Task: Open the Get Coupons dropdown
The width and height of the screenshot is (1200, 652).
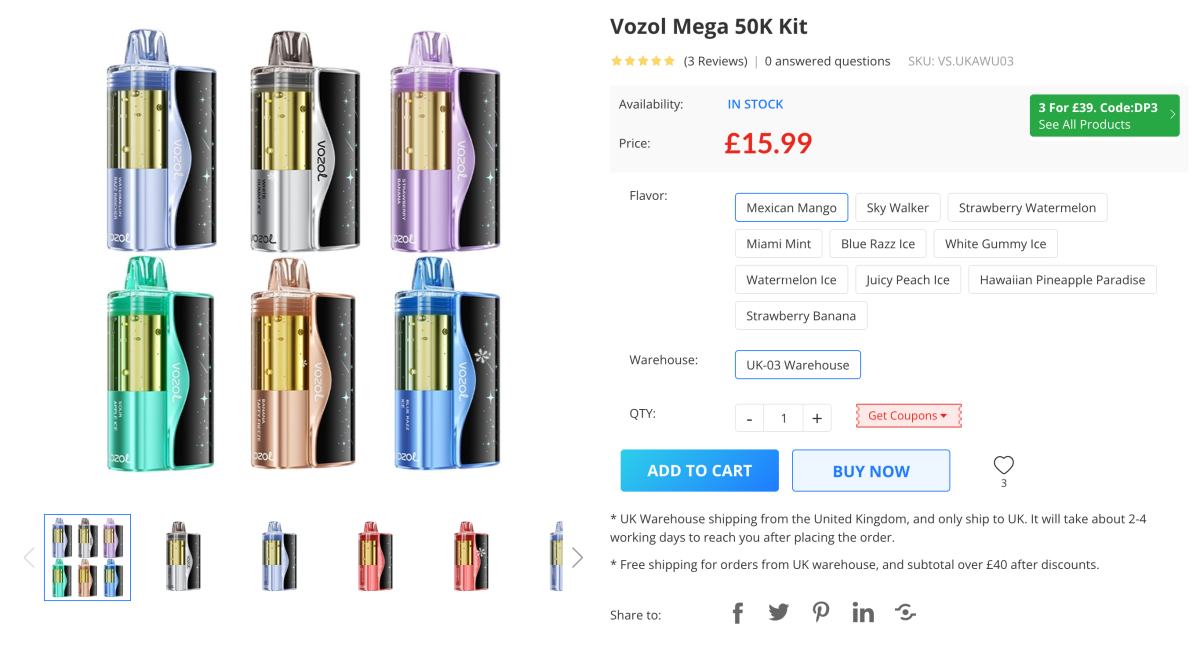Action: 908,415
